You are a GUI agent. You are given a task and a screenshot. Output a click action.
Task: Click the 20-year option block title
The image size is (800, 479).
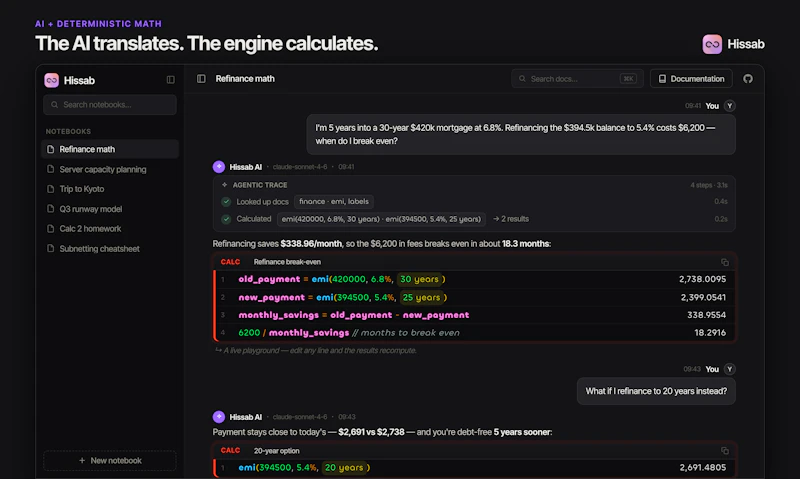(x=277, y=450)
